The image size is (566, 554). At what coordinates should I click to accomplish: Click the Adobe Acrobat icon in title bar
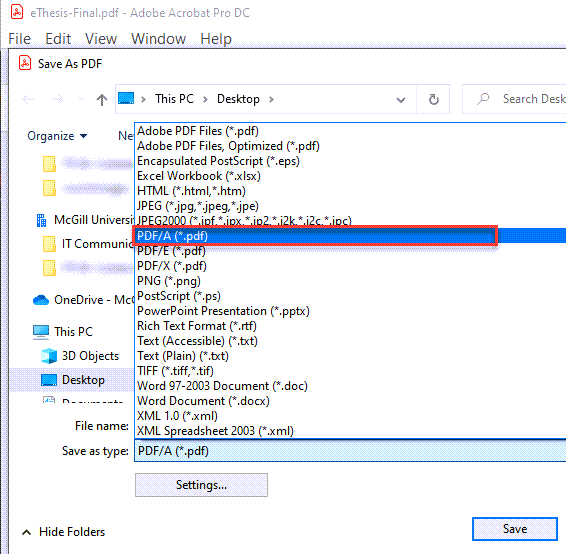(x=17, y=12)
